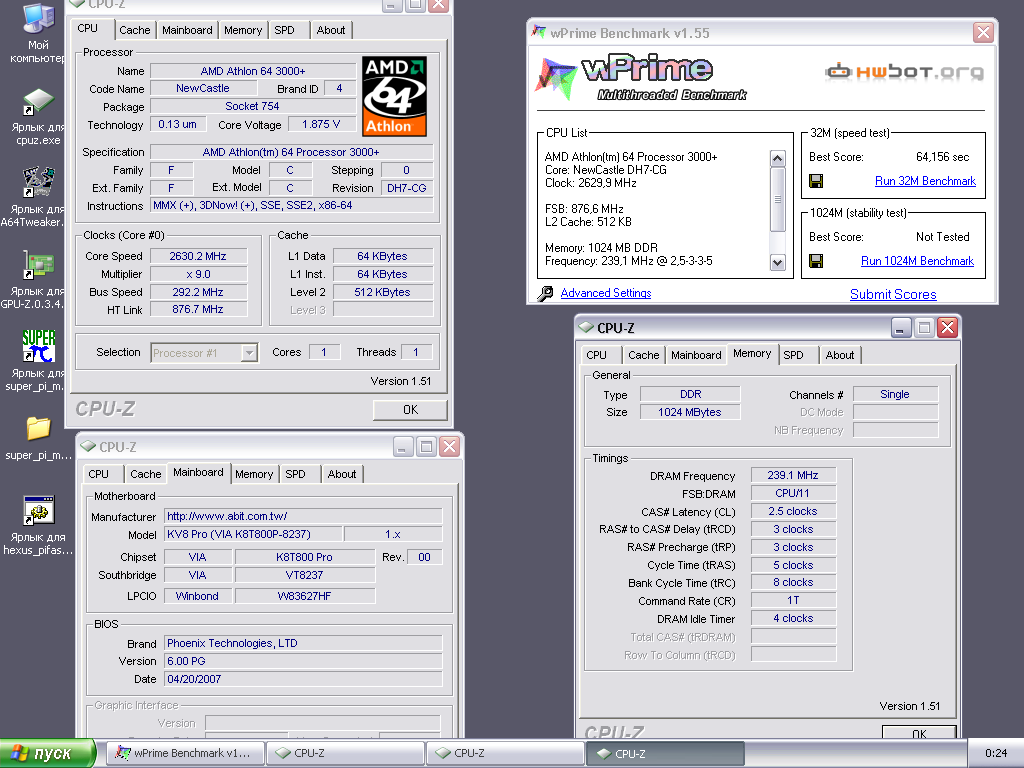Click the Channels # Single value
The image size is (1024, 768).
(x=895, y=394)
